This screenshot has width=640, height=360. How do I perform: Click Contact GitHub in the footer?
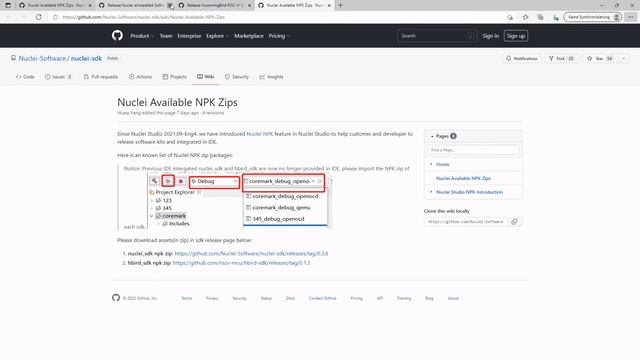point(322,298)
